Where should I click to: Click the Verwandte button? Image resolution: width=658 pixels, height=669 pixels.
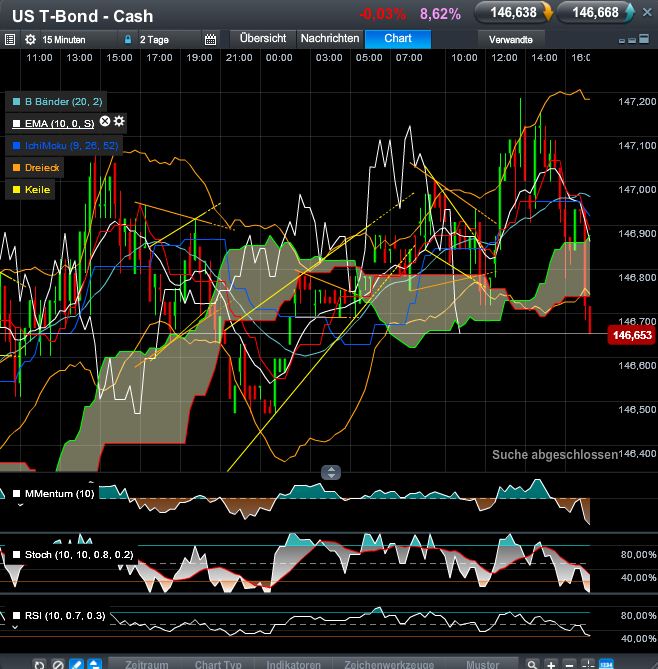(x=510, y=39)
